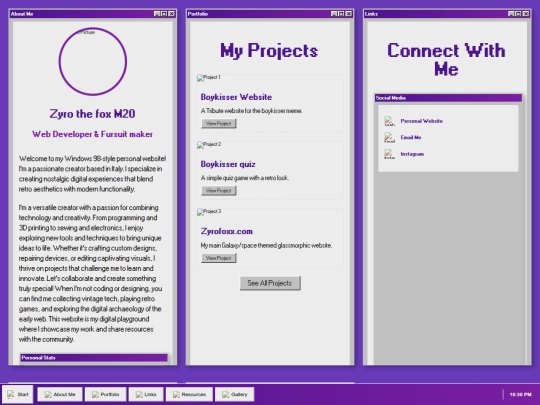Click the My Projects heading

click(x=269, y=51)
